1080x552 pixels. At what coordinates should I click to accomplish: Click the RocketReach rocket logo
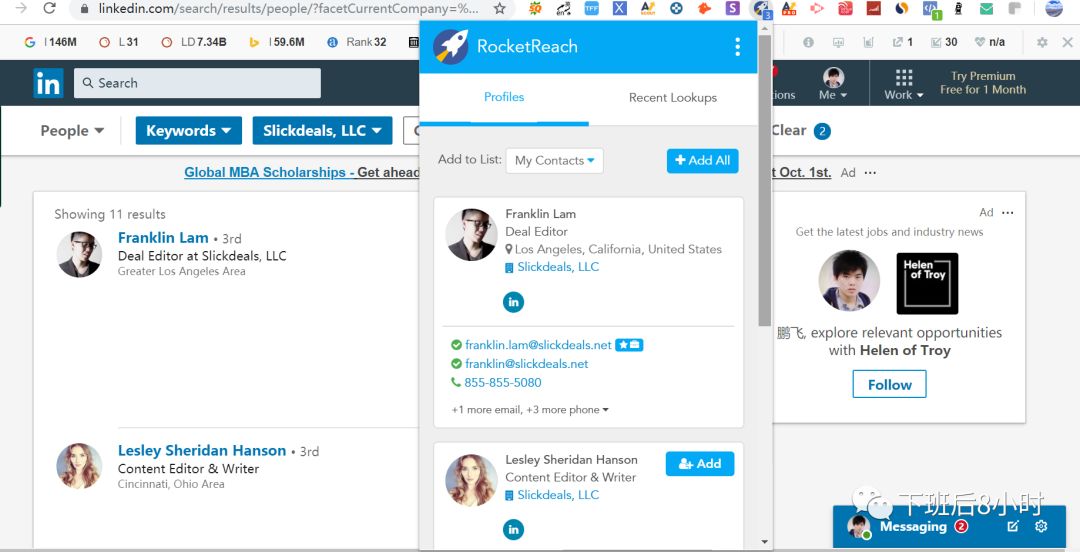pyautogui.click(x=450, y=47)
